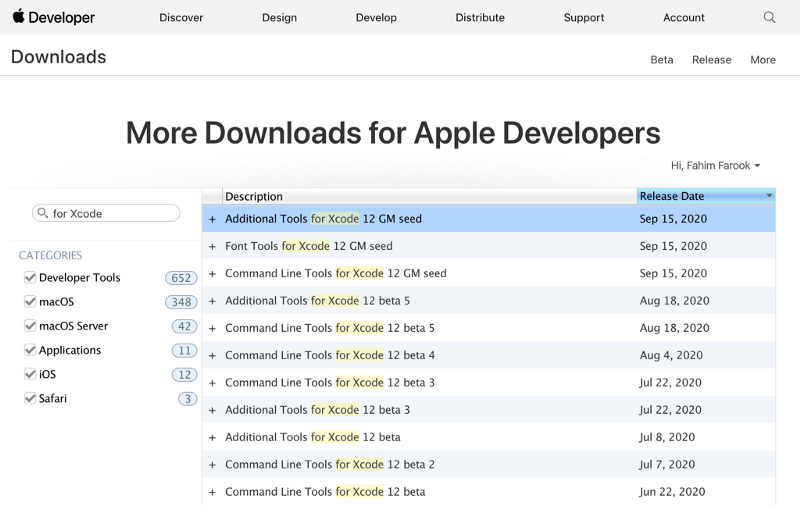Uncheck the Developer Tools category

pos(30,277)
